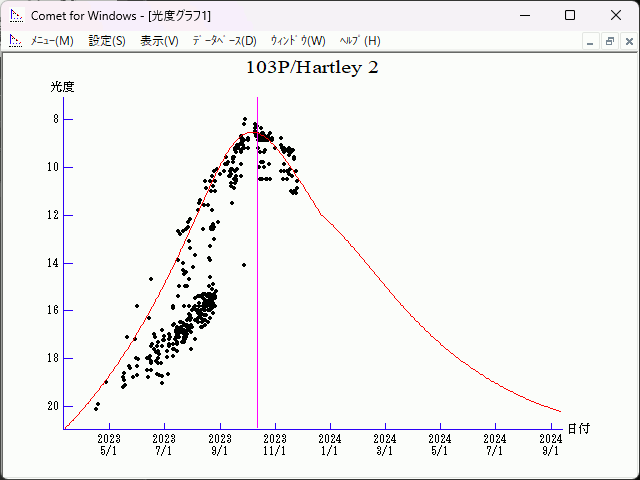Click the 2024 7/1 date label
This screenshot has width=640, height=480.
point(495,445)
